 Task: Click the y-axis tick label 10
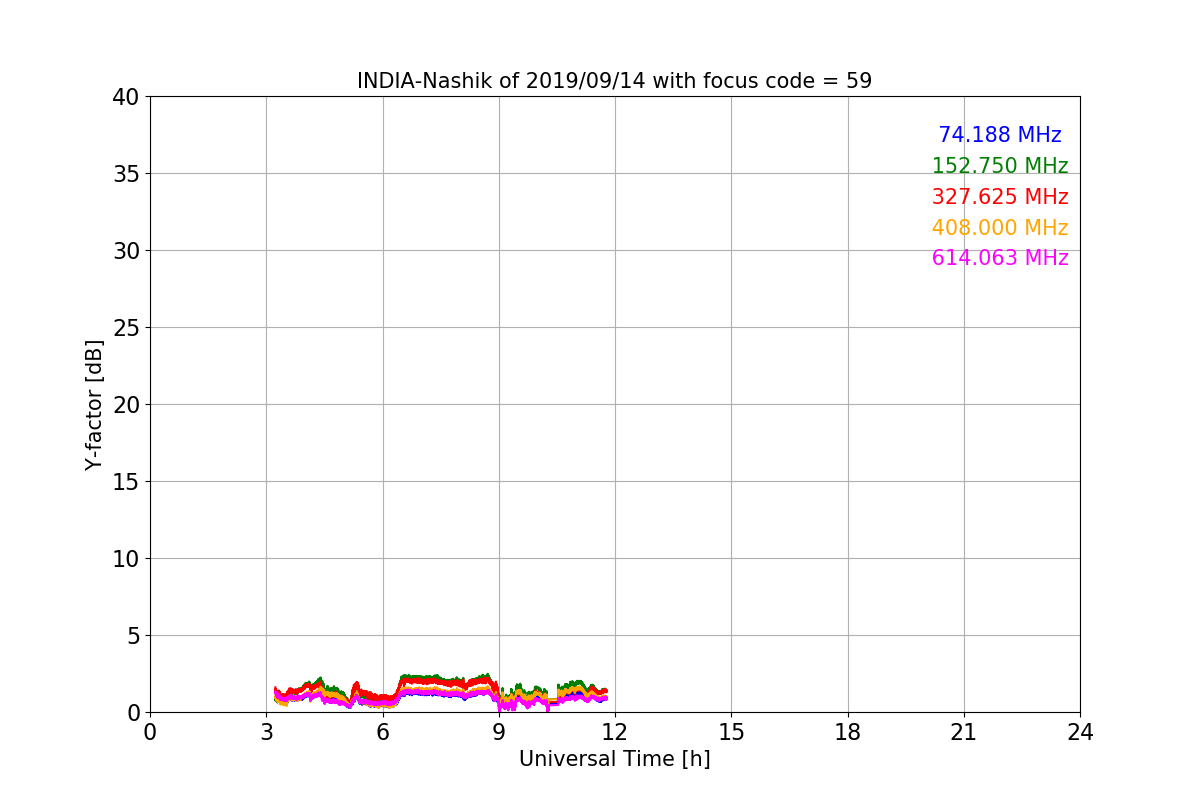click(x=125, y=559)
